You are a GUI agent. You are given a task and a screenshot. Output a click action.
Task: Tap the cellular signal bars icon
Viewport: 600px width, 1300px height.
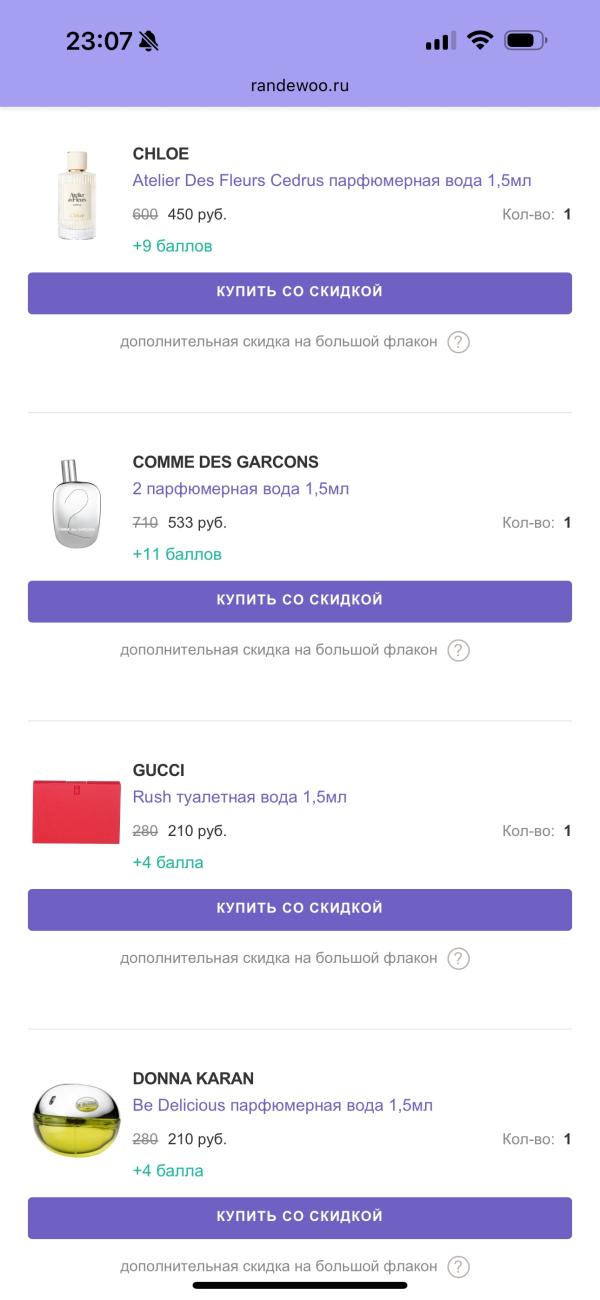pyautogui.click(x=440, y=41)
